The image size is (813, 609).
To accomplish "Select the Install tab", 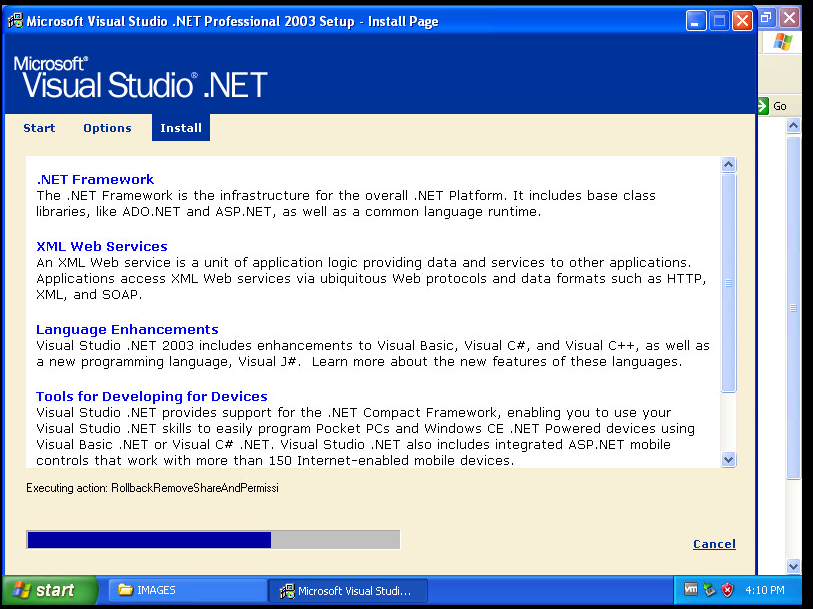I will coord(181,128).
